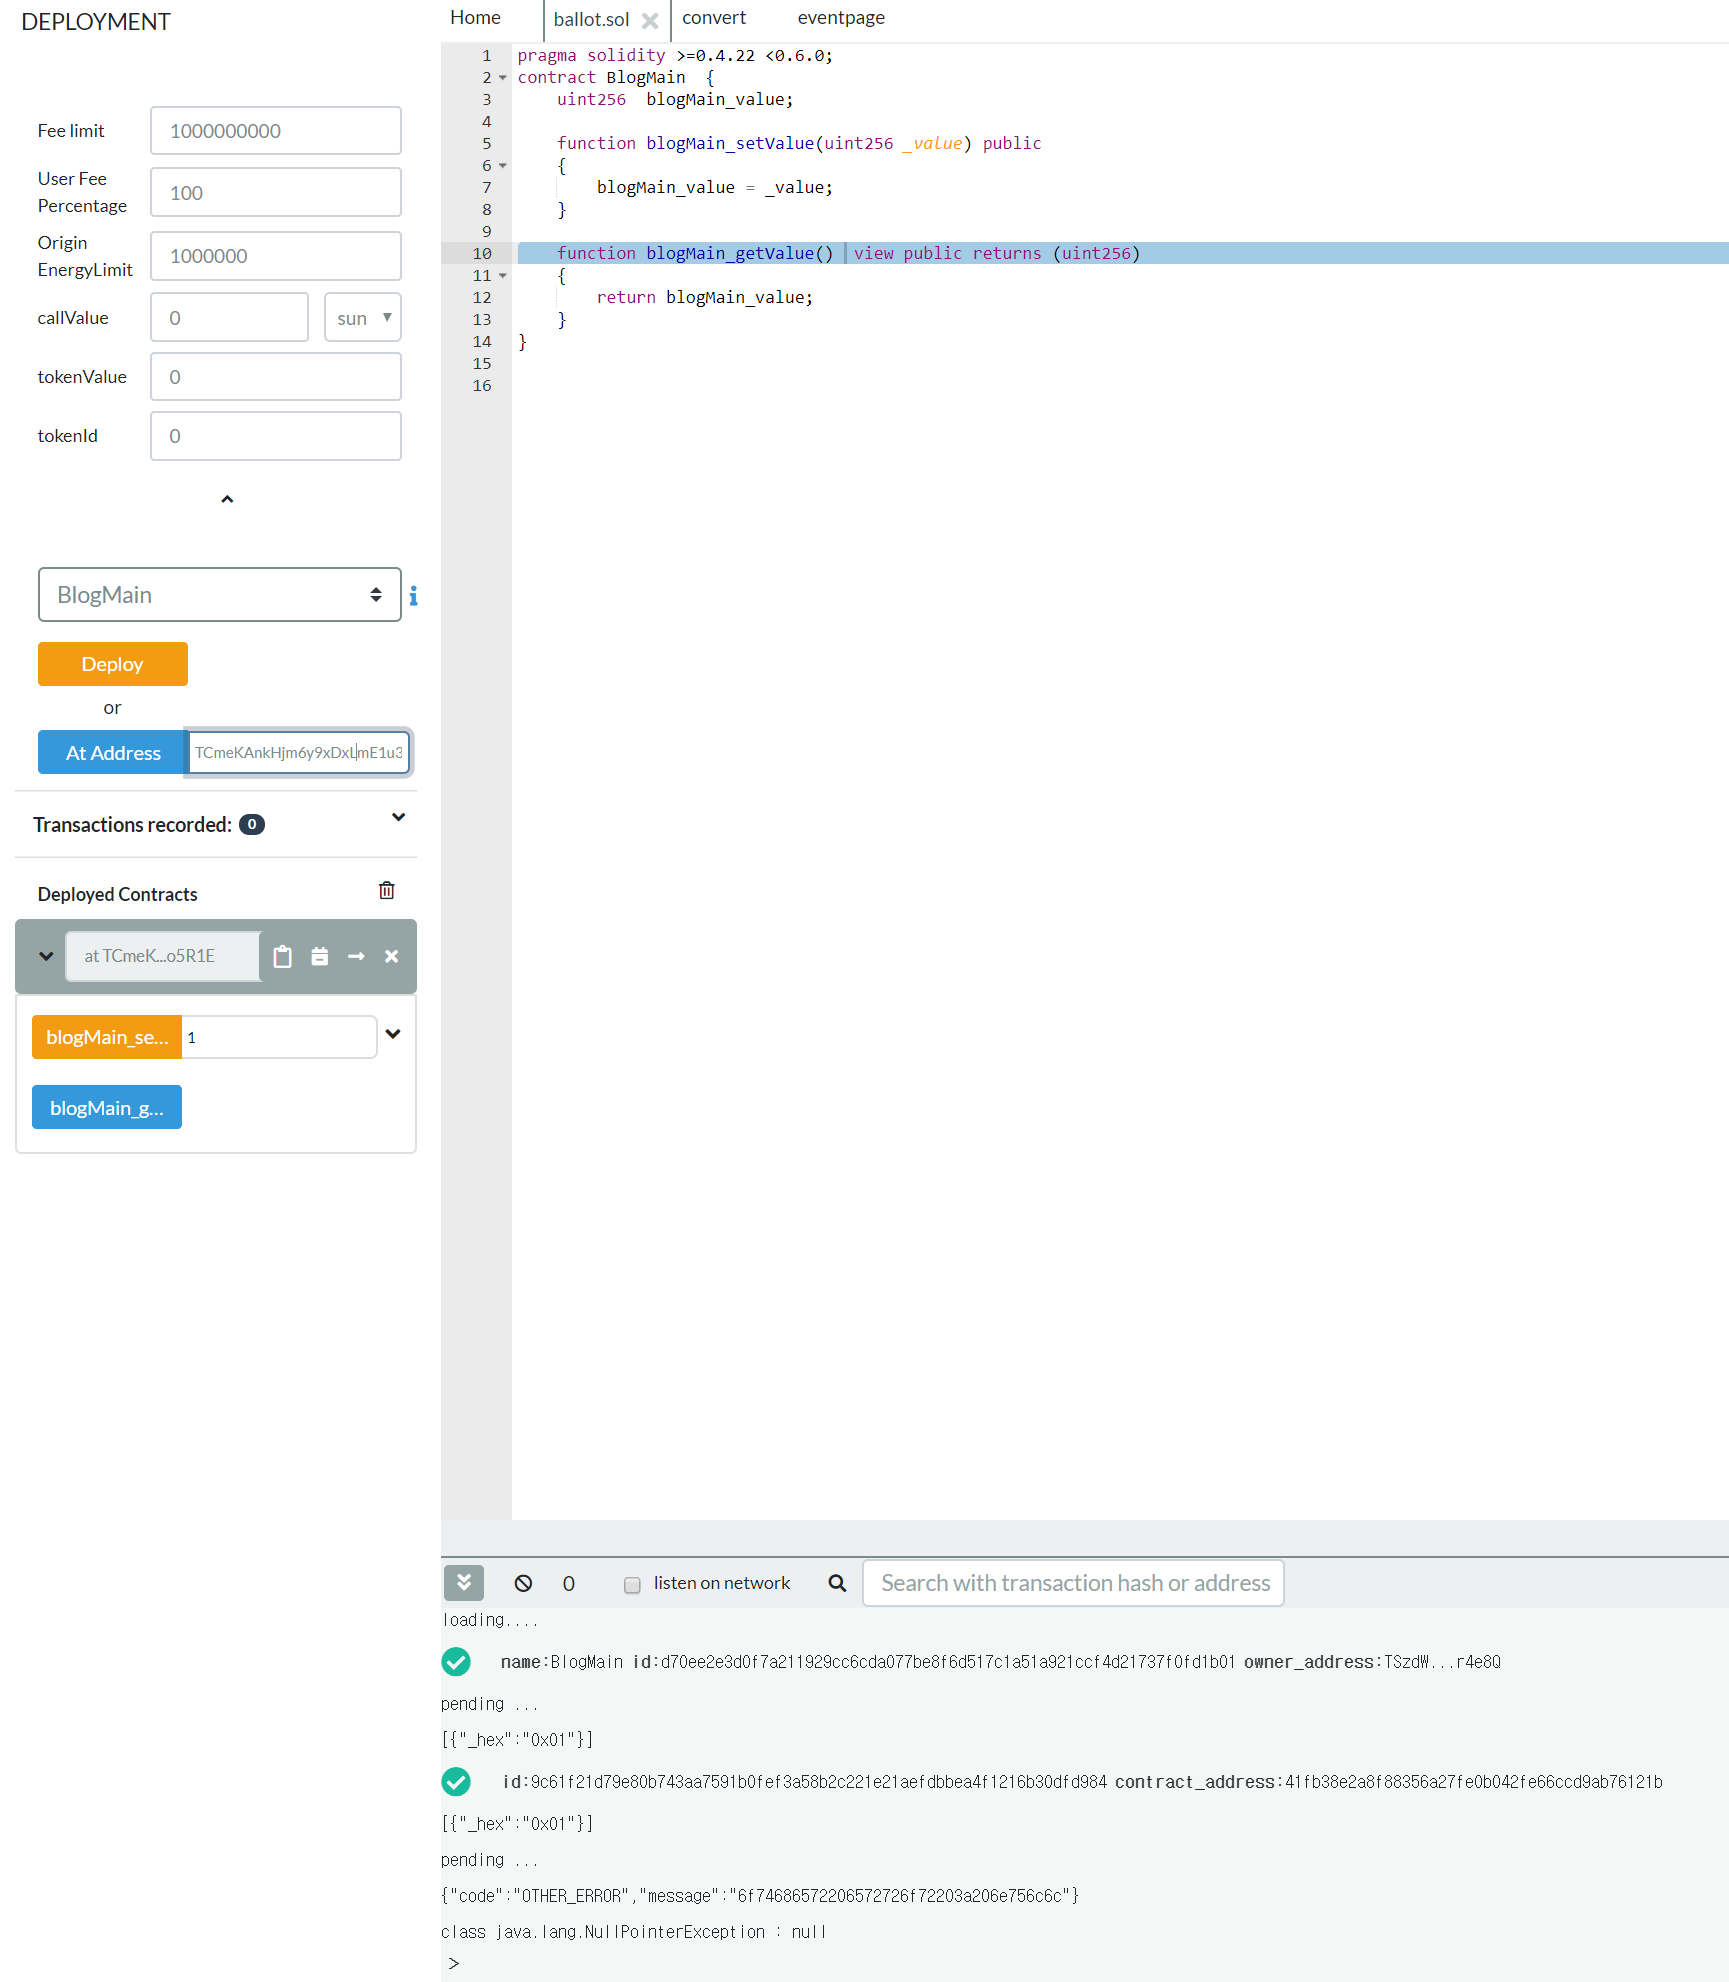Open the sun unit dropdown

pos(362,317)
